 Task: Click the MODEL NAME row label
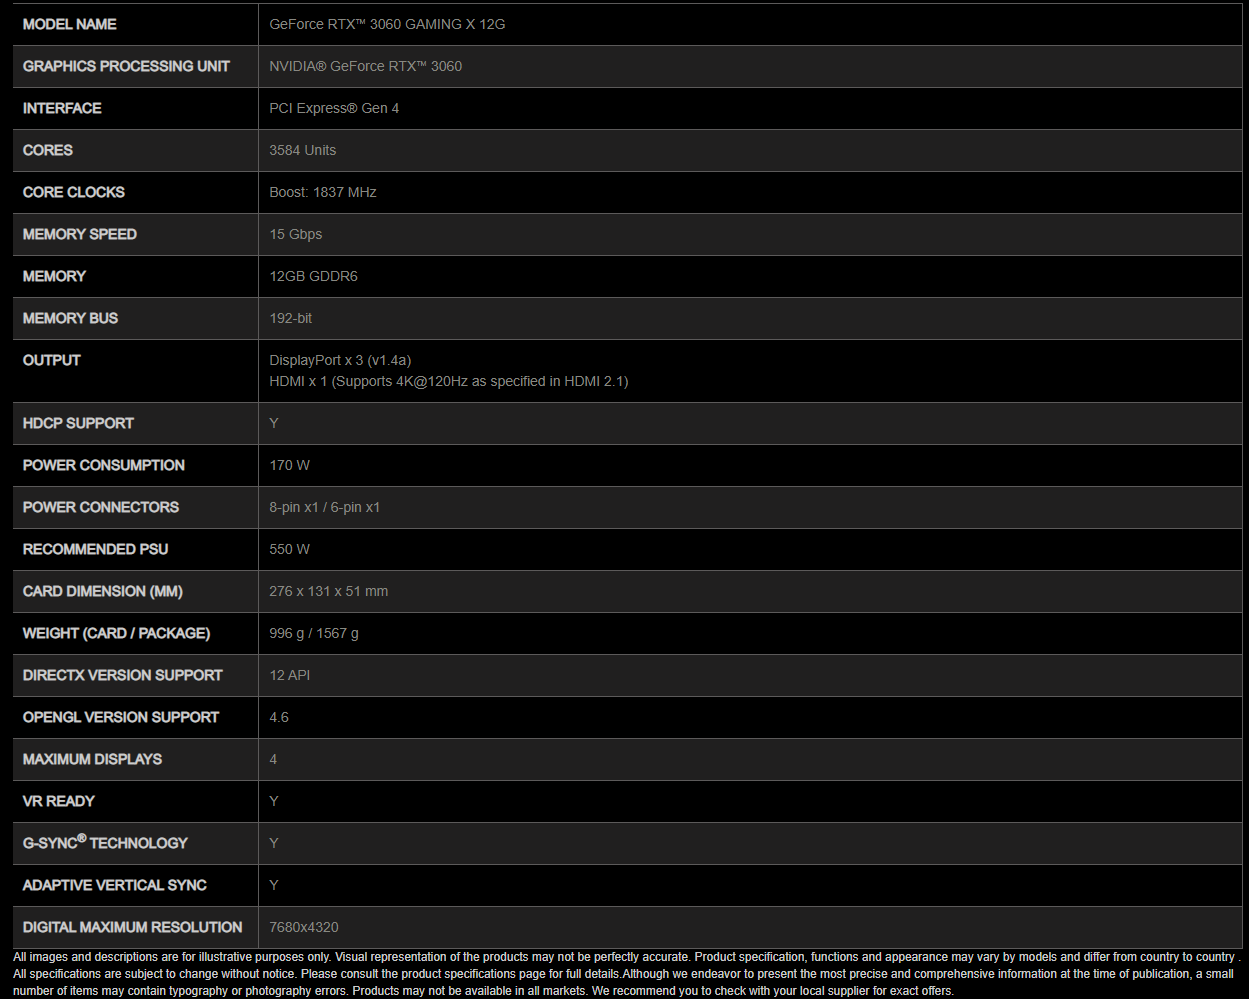pos(70,24)
